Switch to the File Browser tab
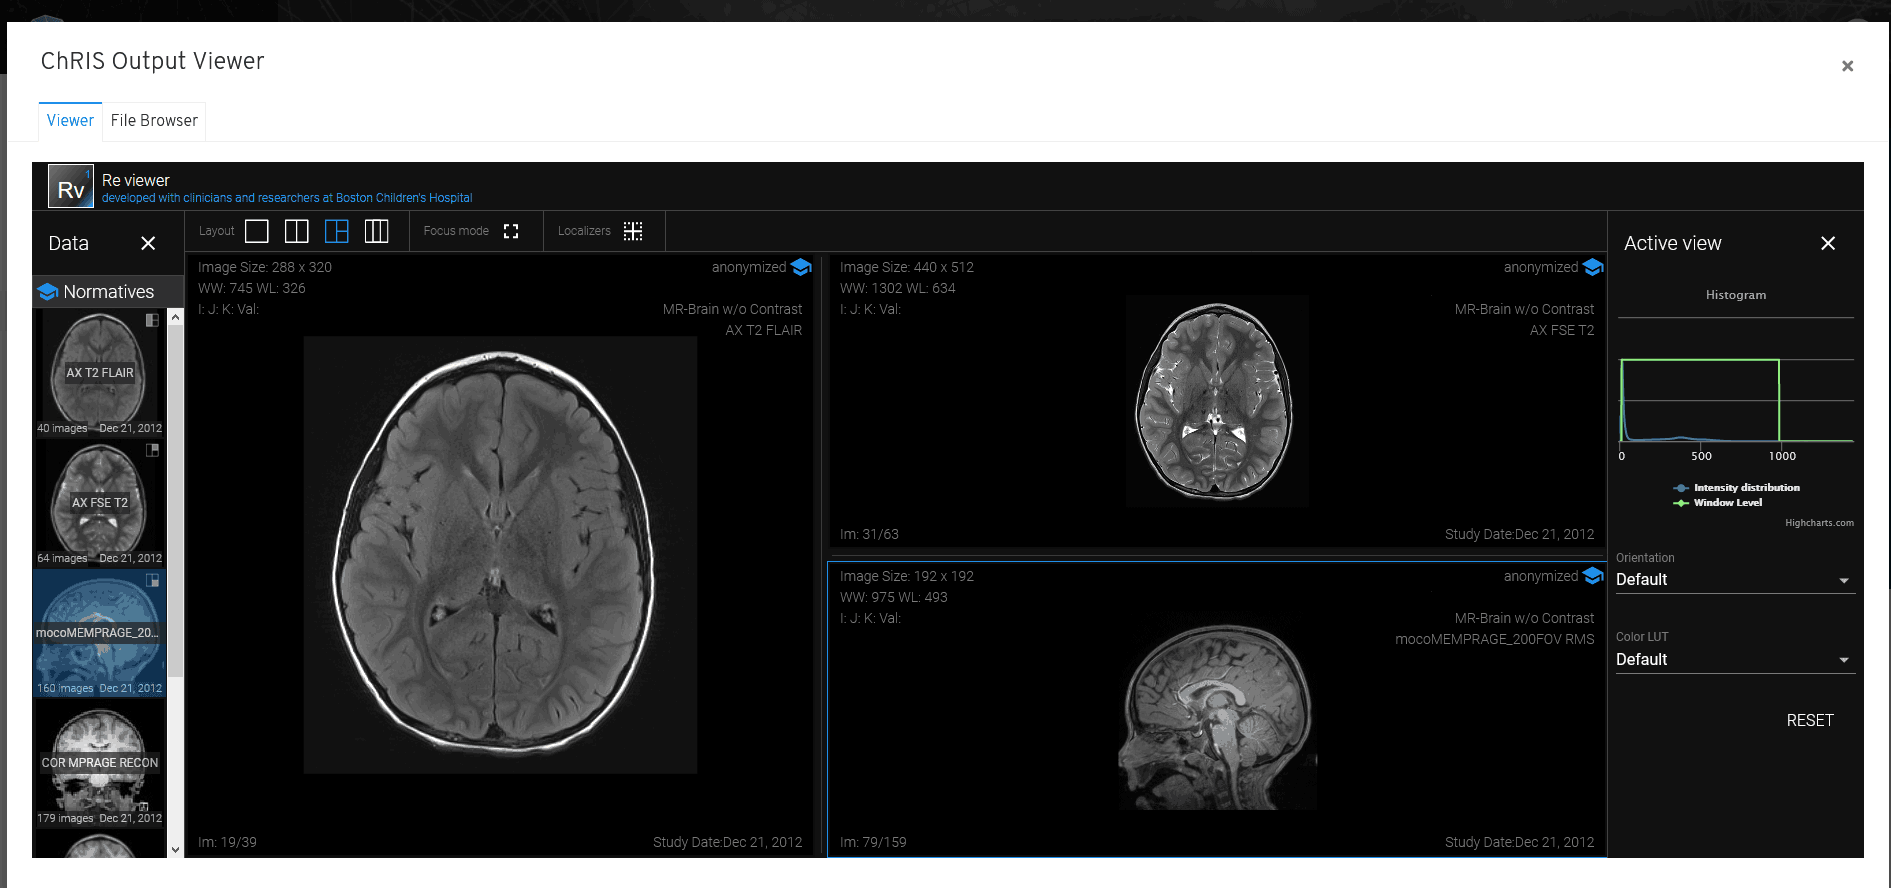The height and width of the screenshot is (888, 1891). click(154, 121)
